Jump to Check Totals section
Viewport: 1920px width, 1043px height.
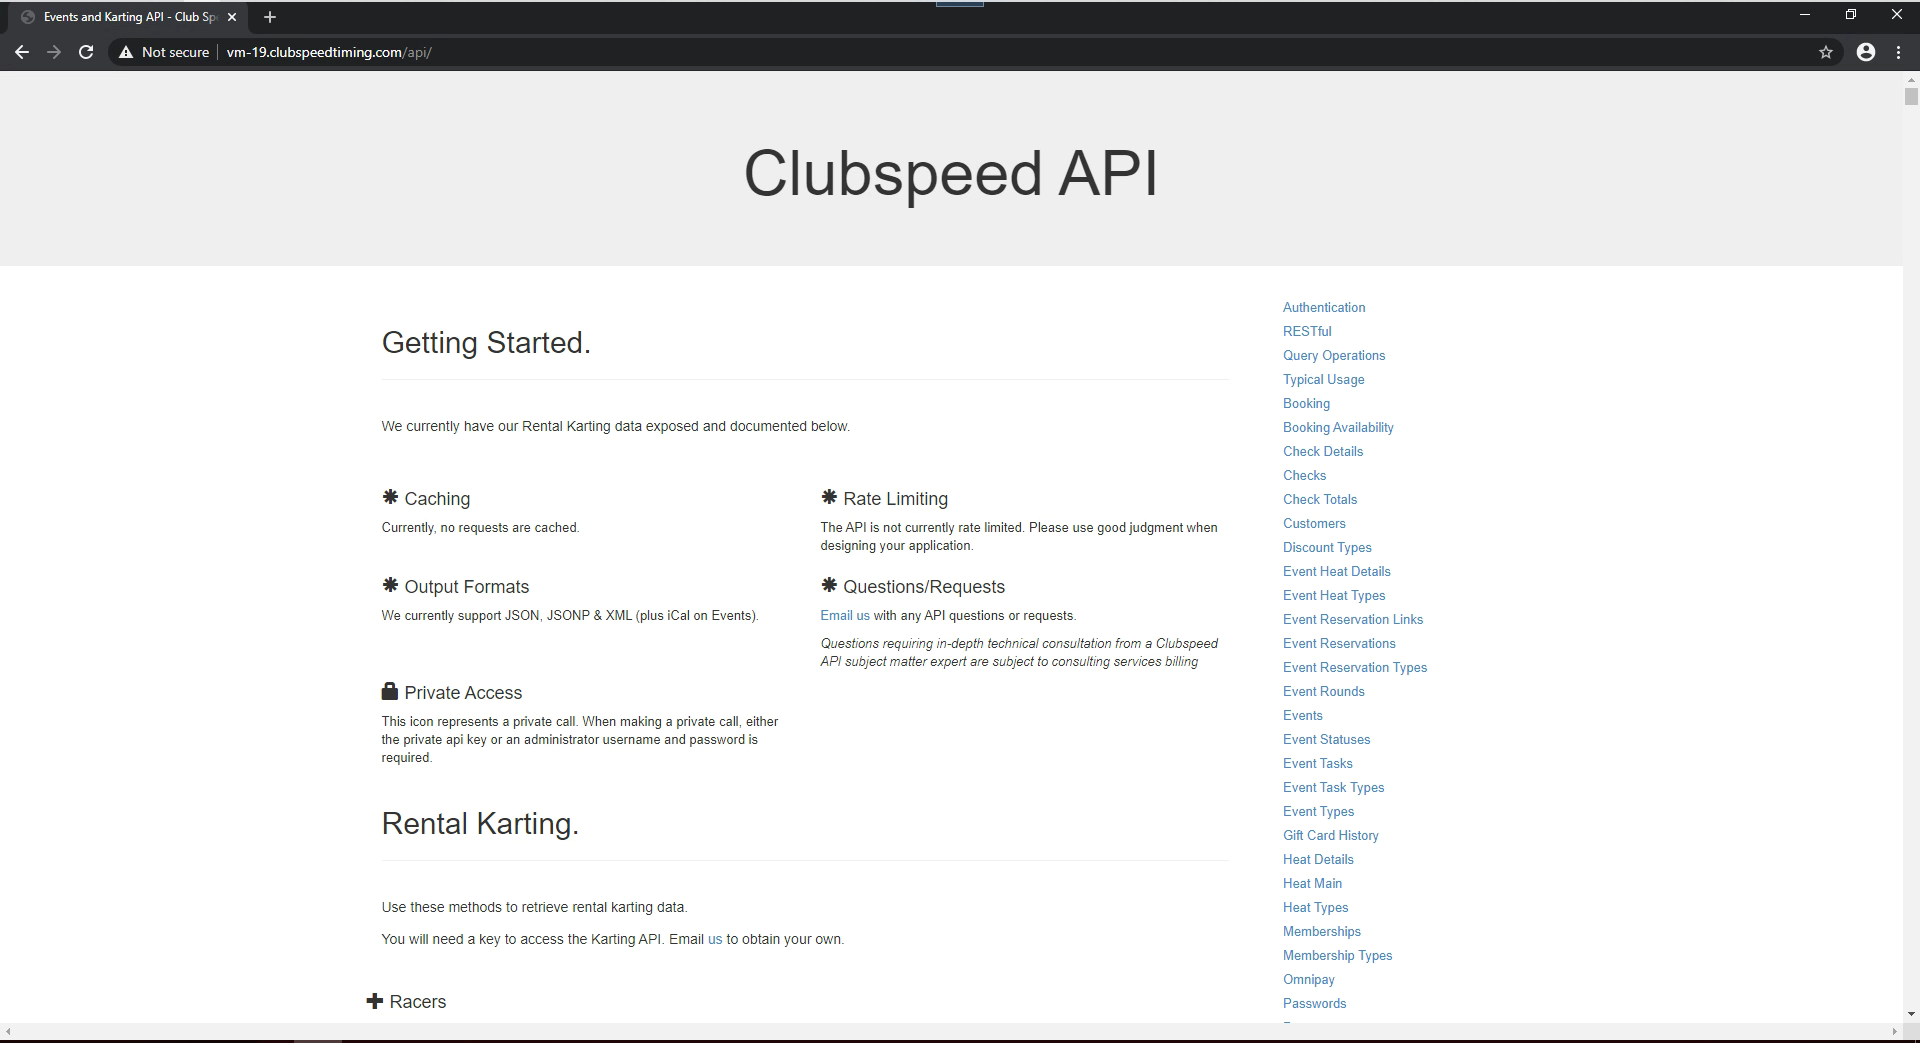point(1320,500)
